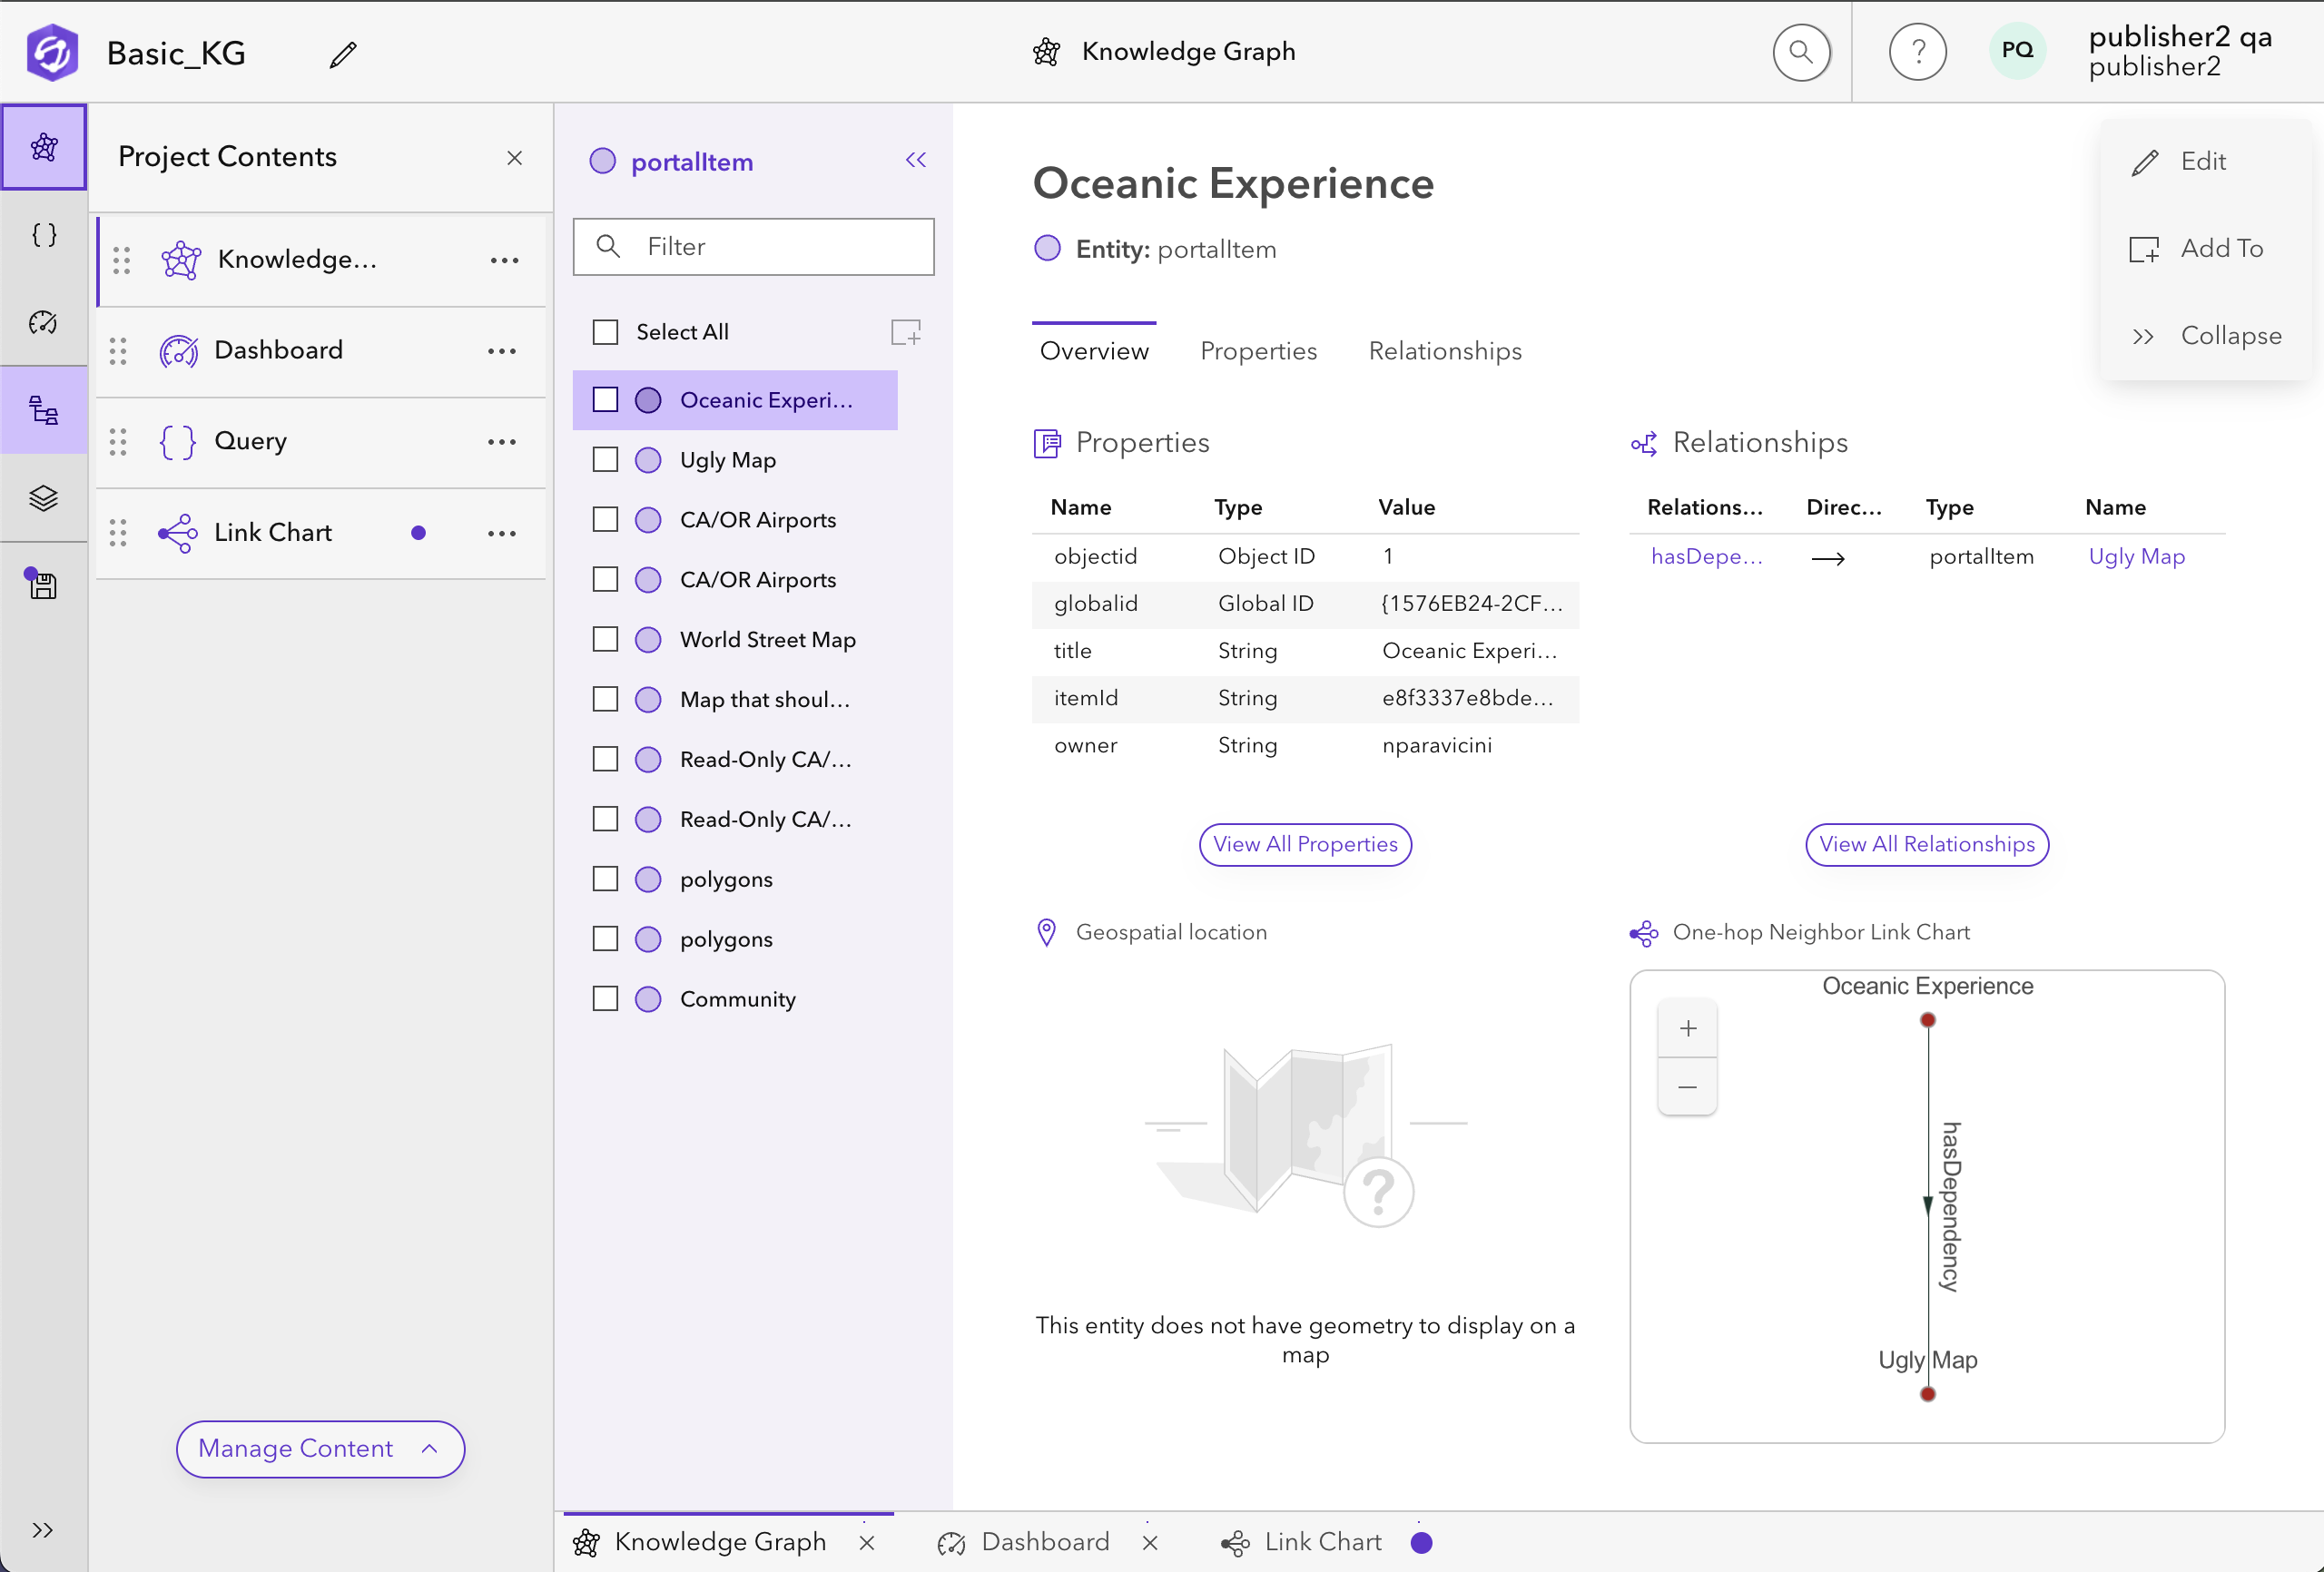Image resolution: width=2324 pixels, height=1572 pixels.
Task: Tick the Ugly Map checkbox
Action: coord(605,460)
